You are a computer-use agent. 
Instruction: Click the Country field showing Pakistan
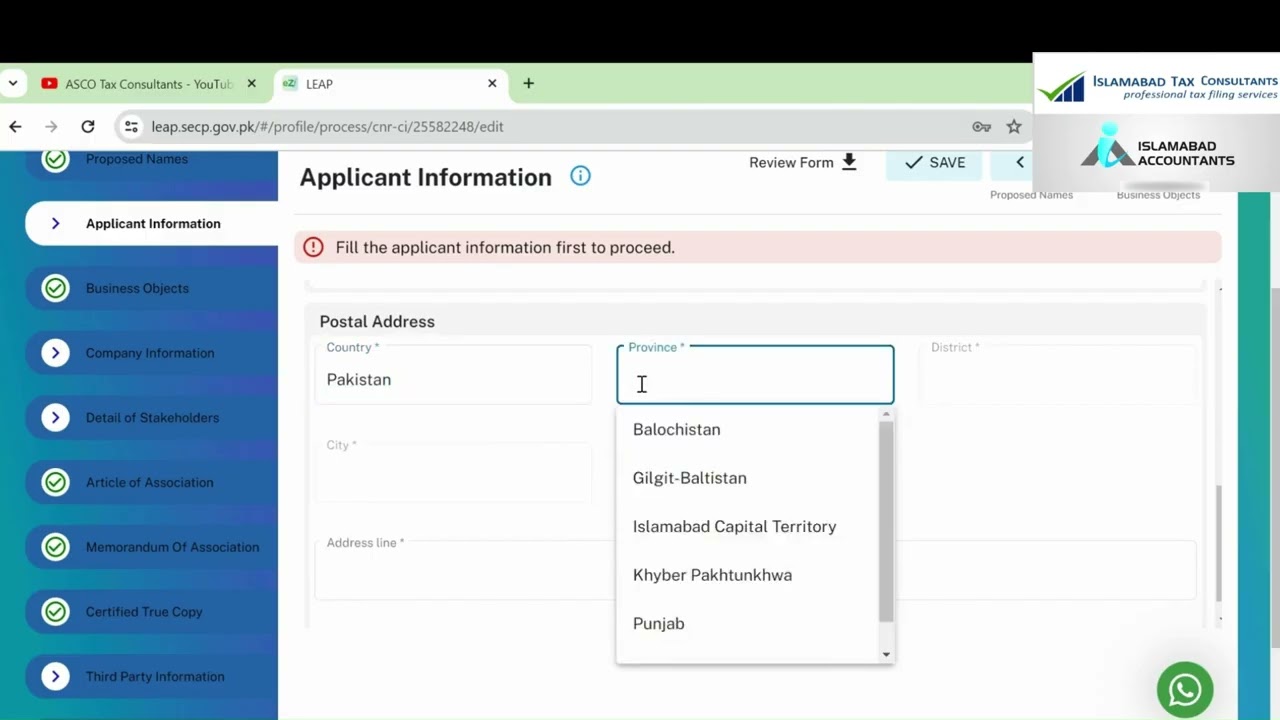pos(453,375)
